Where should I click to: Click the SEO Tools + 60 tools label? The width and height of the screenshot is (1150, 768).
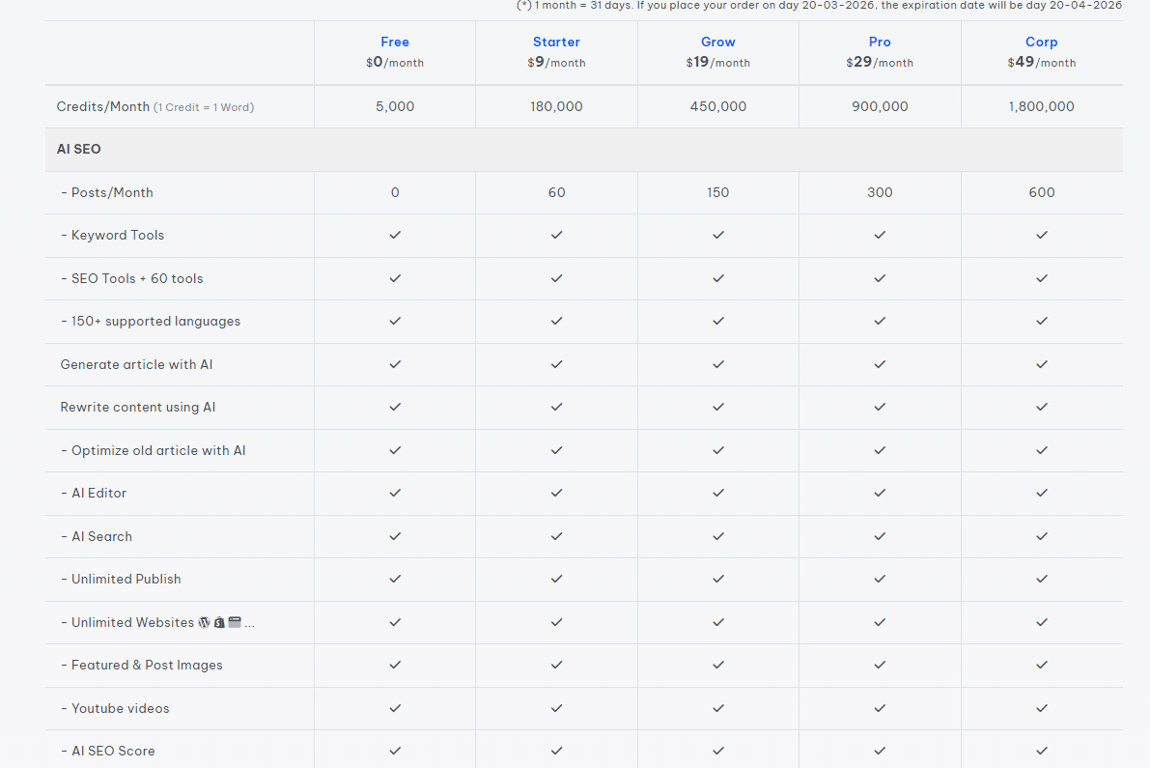(132, 278)
